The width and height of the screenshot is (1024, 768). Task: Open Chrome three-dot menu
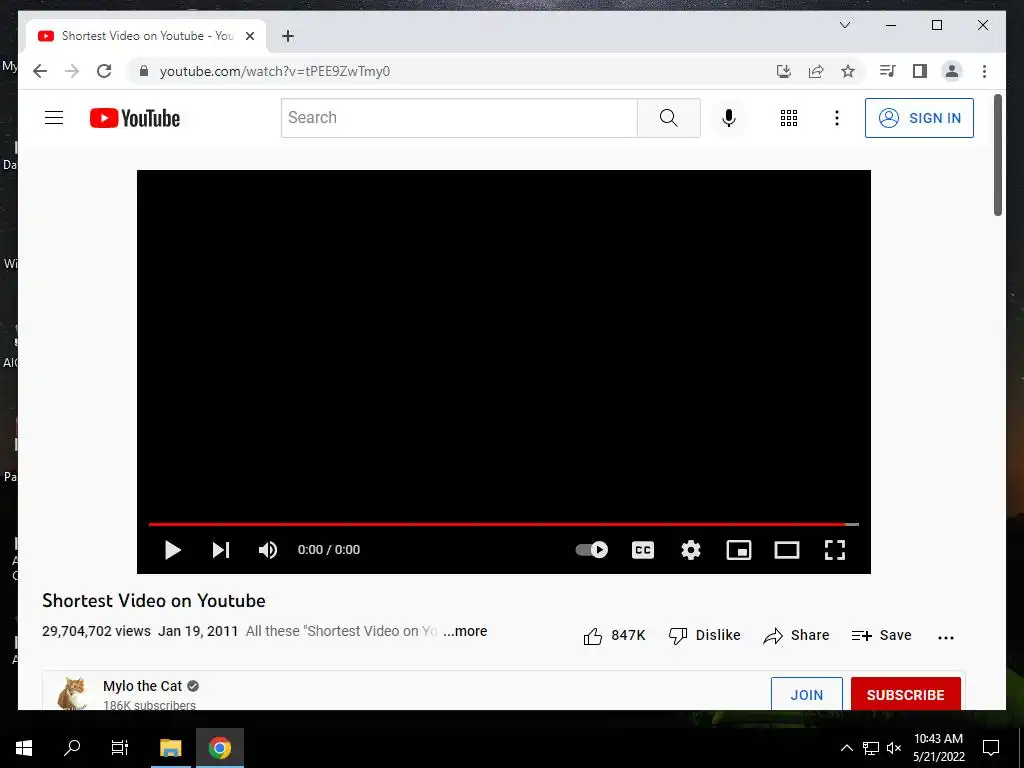984,71
